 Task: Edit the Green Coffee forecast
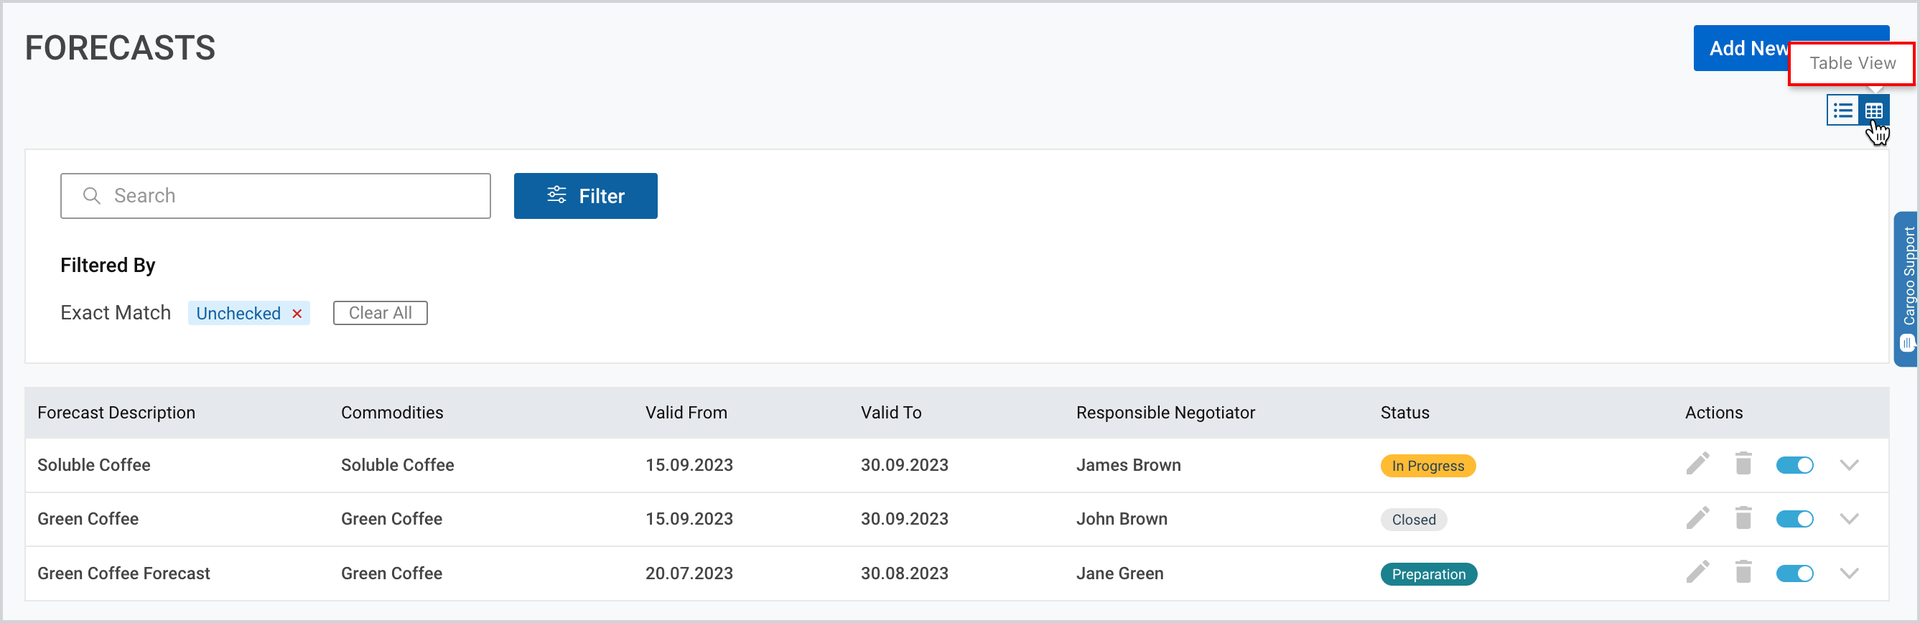pos(1698,518)
